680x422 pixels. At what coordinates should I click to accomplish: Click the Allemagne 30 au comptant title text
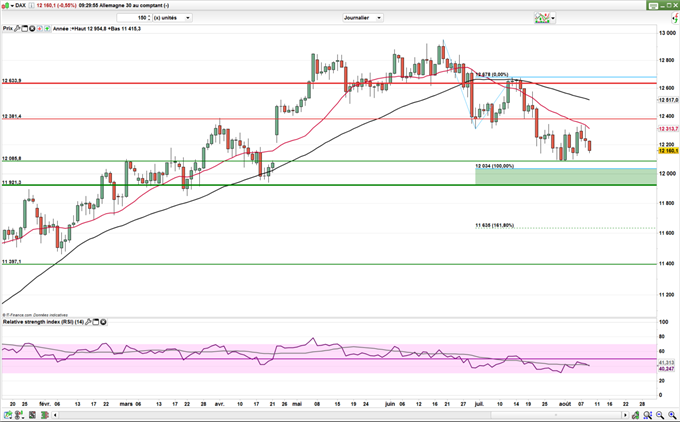[132, 6]
